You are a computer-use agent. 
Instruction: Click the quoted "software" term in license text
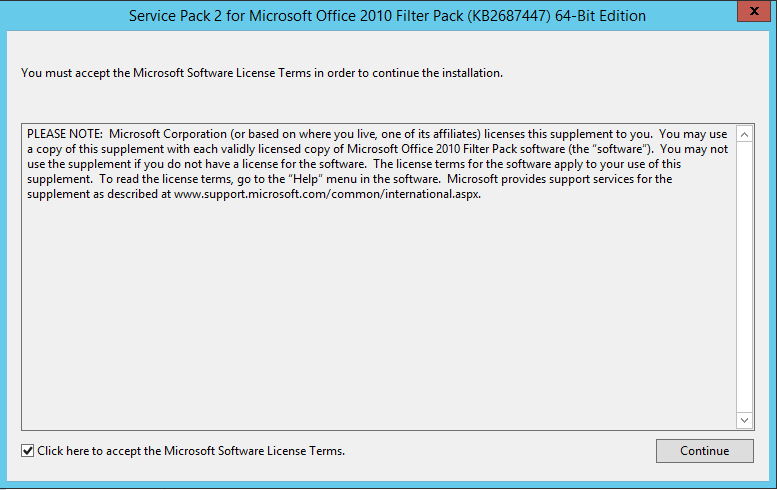(619, 149)
